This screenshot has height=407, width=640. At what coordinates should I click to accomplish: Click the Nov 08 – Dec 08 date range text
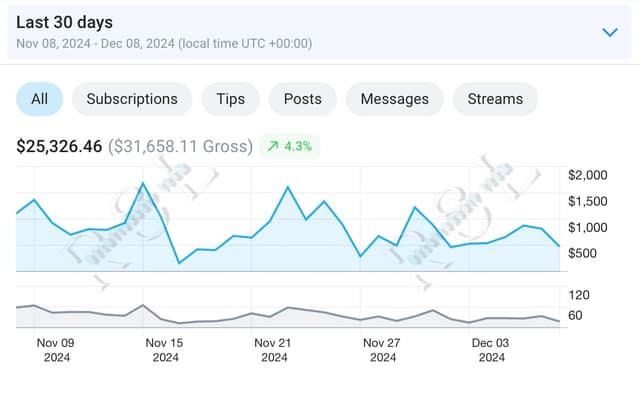[164, 44]
